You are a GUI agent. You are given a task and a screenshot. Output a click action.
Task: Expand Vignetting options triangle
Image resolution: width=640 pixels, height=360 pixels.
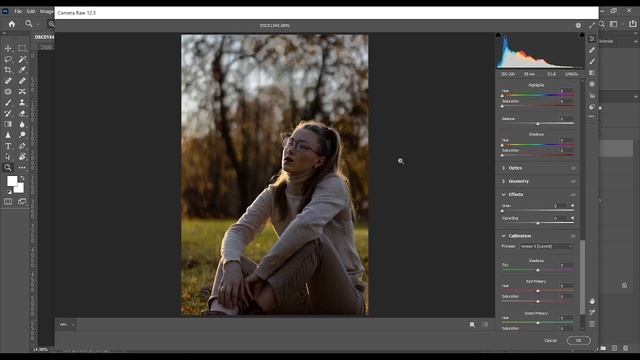(572, 218)
